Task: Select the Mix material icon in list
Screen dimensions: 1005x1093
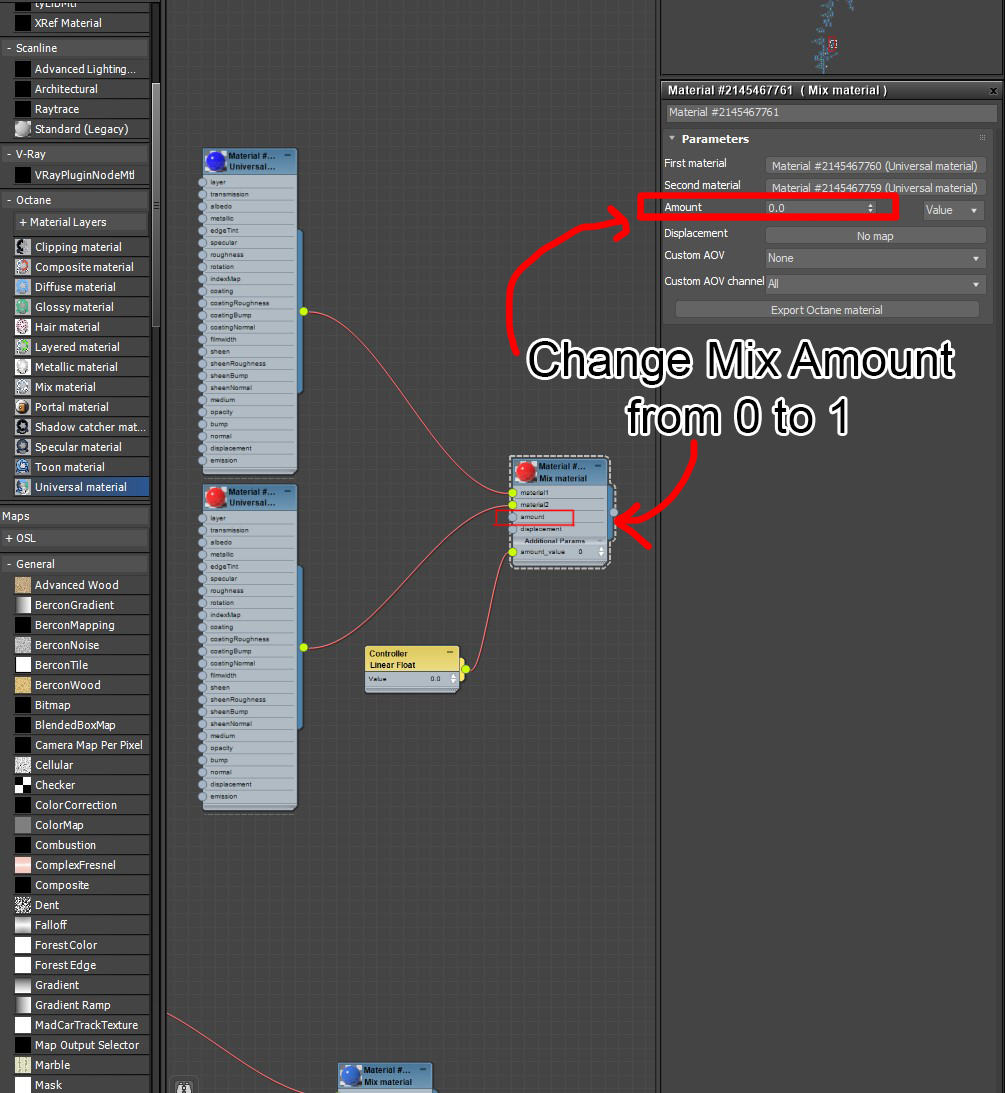Action: (23, 387)
